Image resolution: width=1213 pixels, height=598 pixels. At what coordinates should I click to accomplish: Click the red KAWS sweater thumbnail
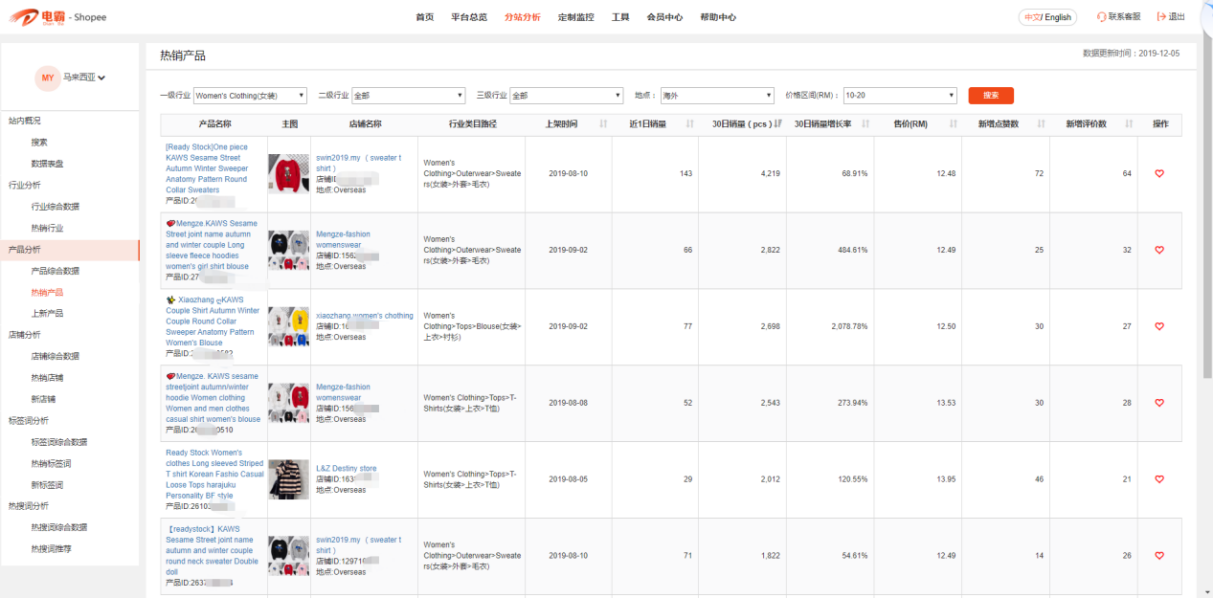(289, 174)
